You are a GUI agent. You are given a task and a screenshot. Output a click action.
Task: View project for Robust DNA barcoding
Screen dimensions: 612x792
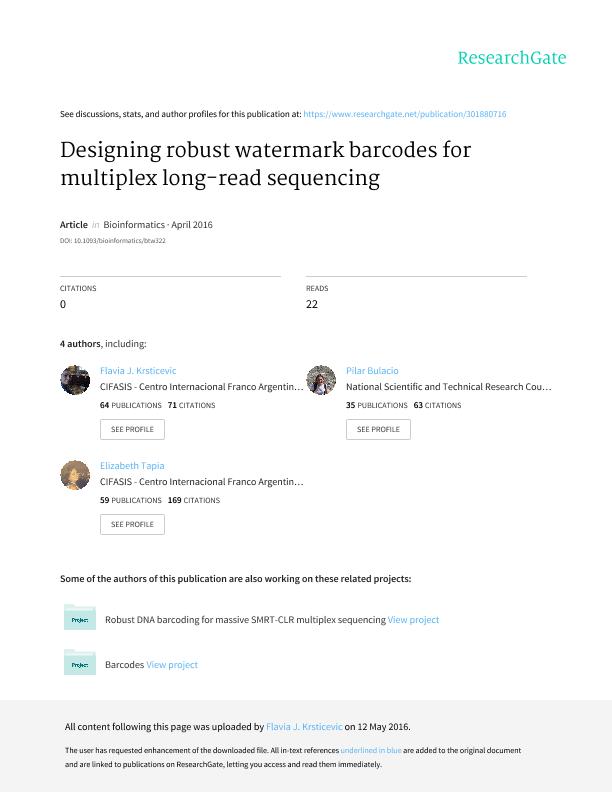pyautogui.click(x=413, y=620)
